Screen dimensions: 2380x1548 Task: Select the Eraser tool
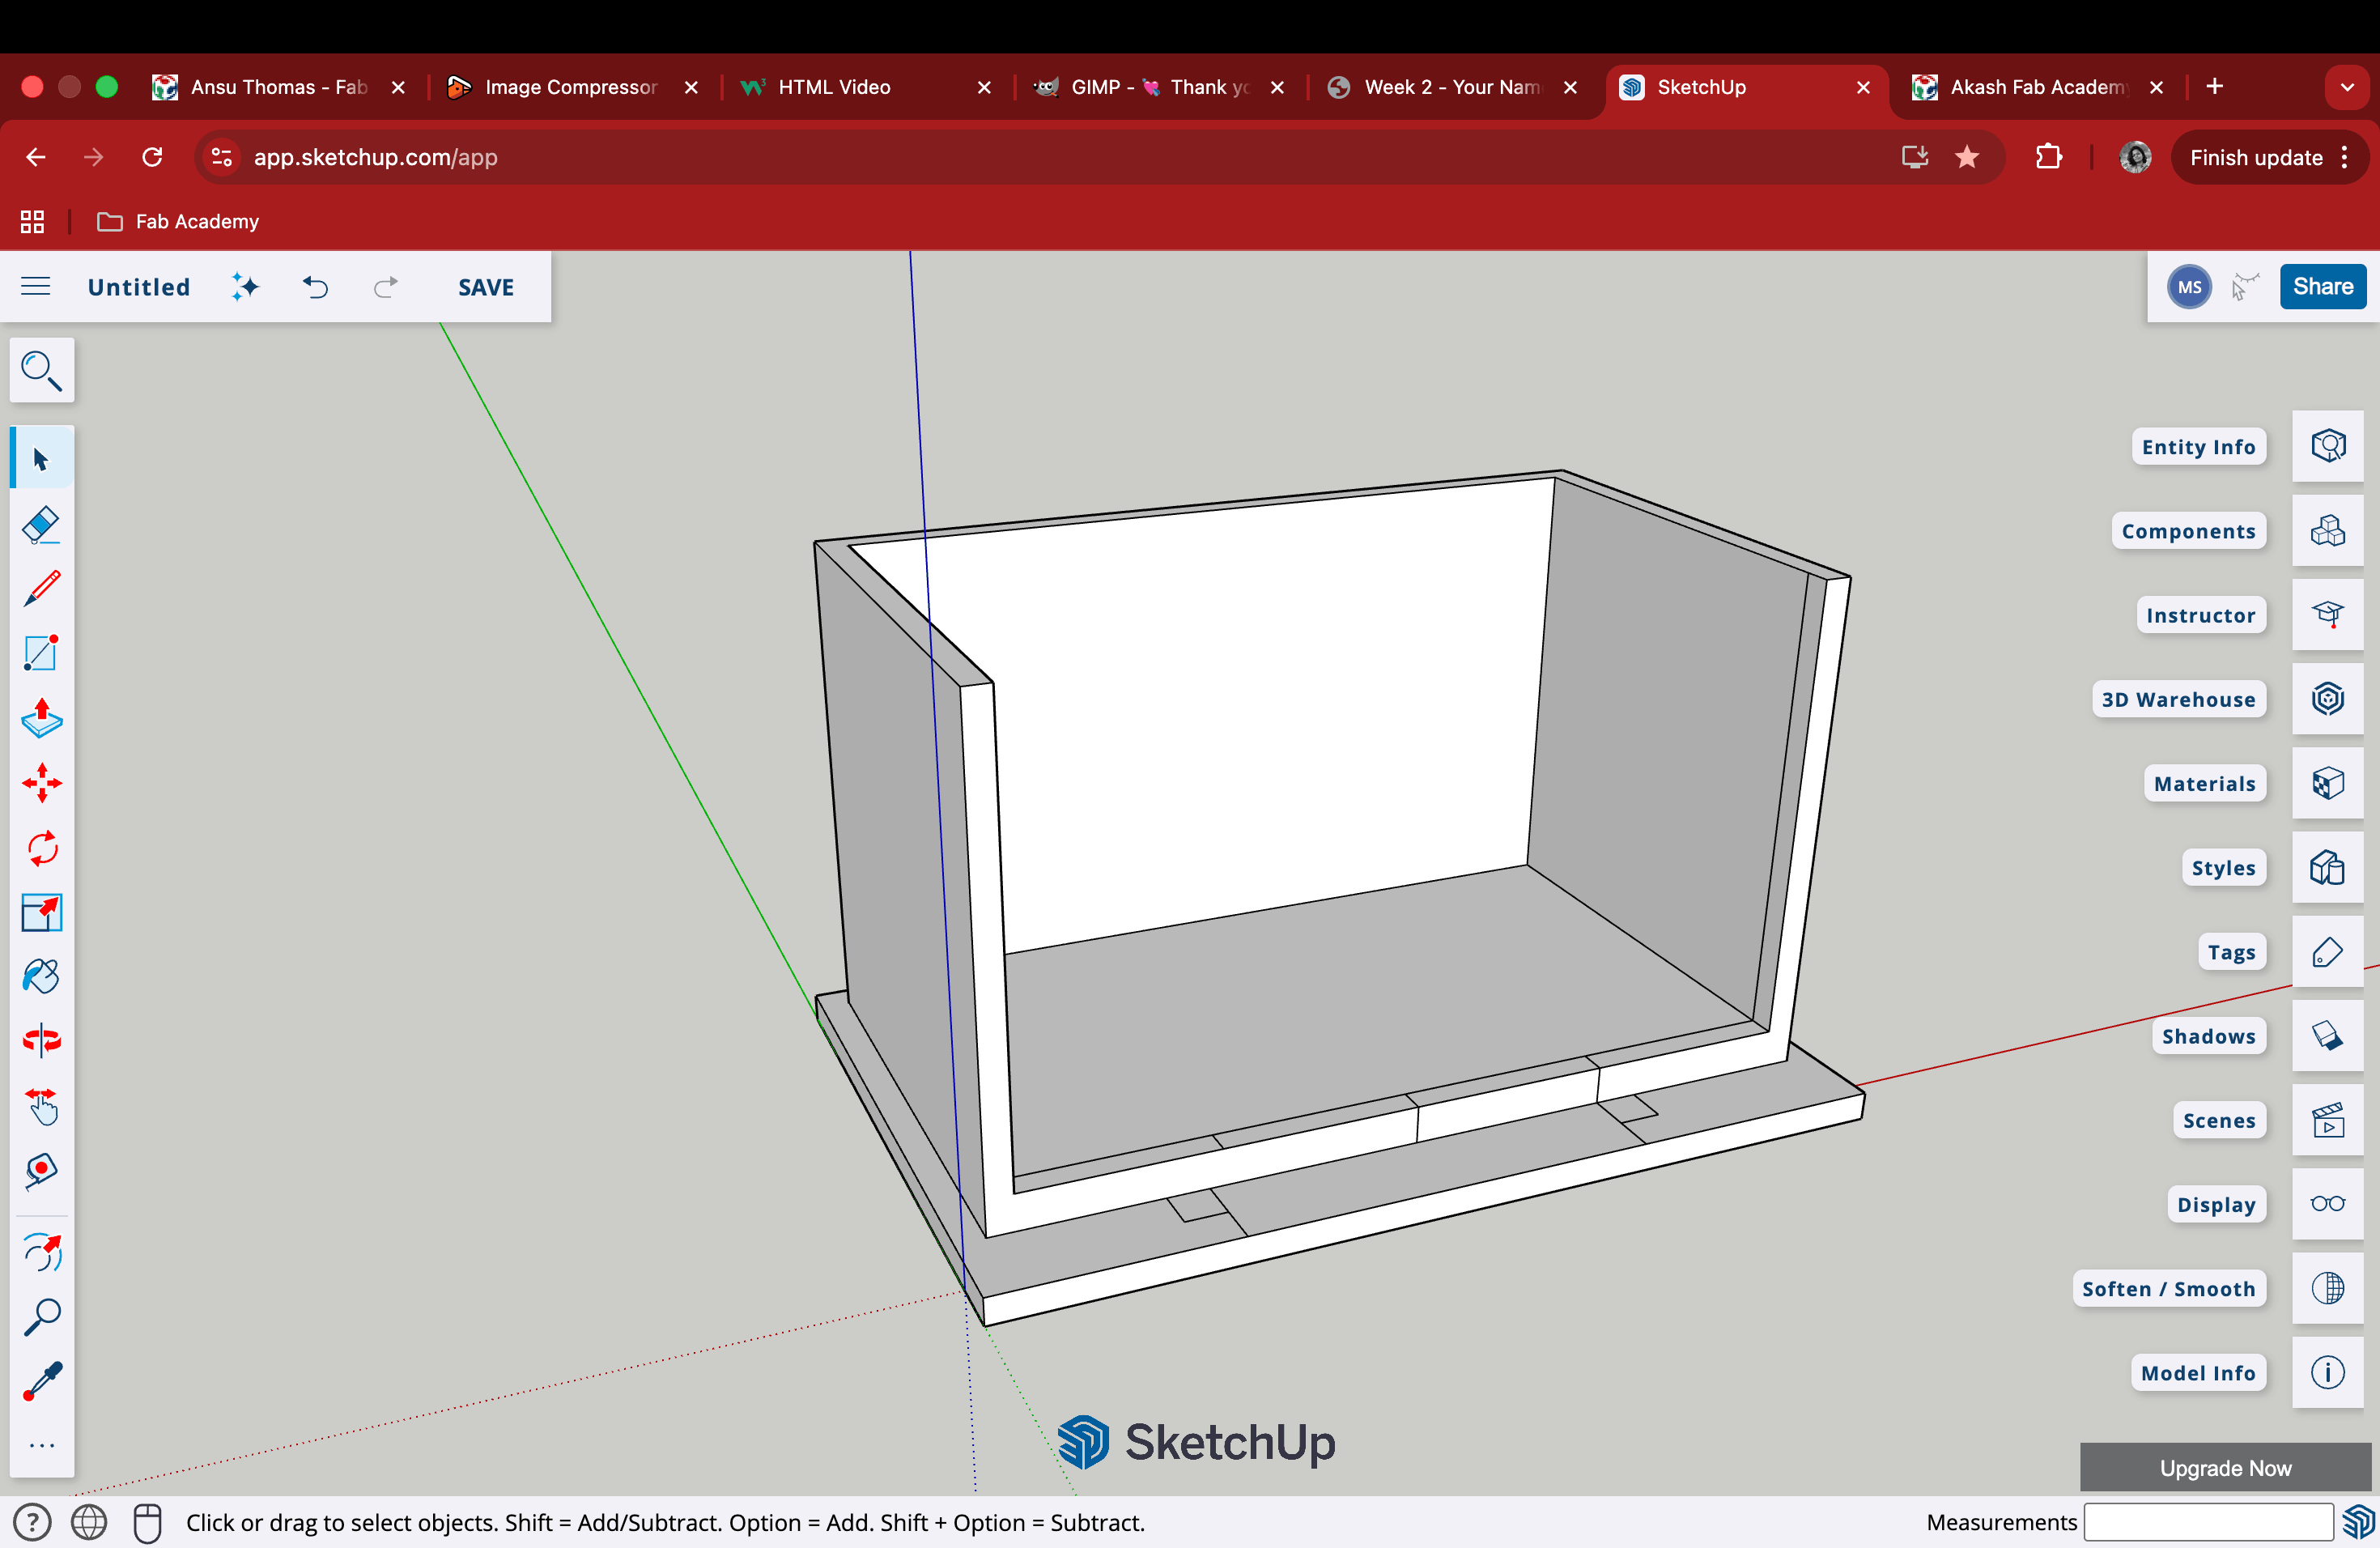tap(41, 525)
